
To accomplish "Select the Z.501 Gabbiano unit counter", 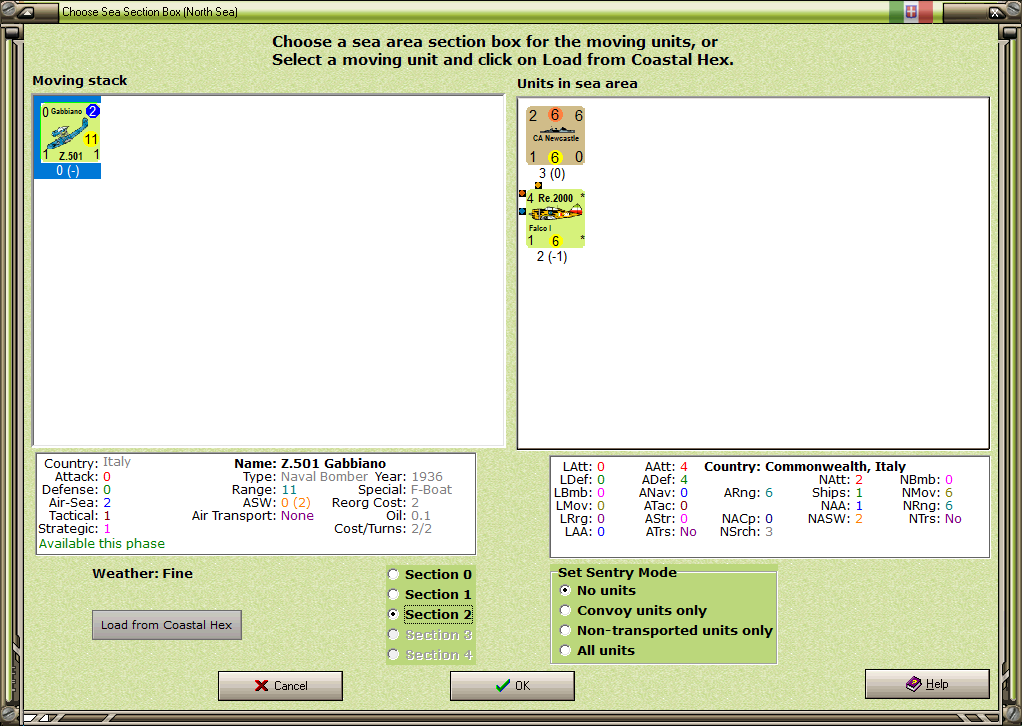I will coord(70,132).
